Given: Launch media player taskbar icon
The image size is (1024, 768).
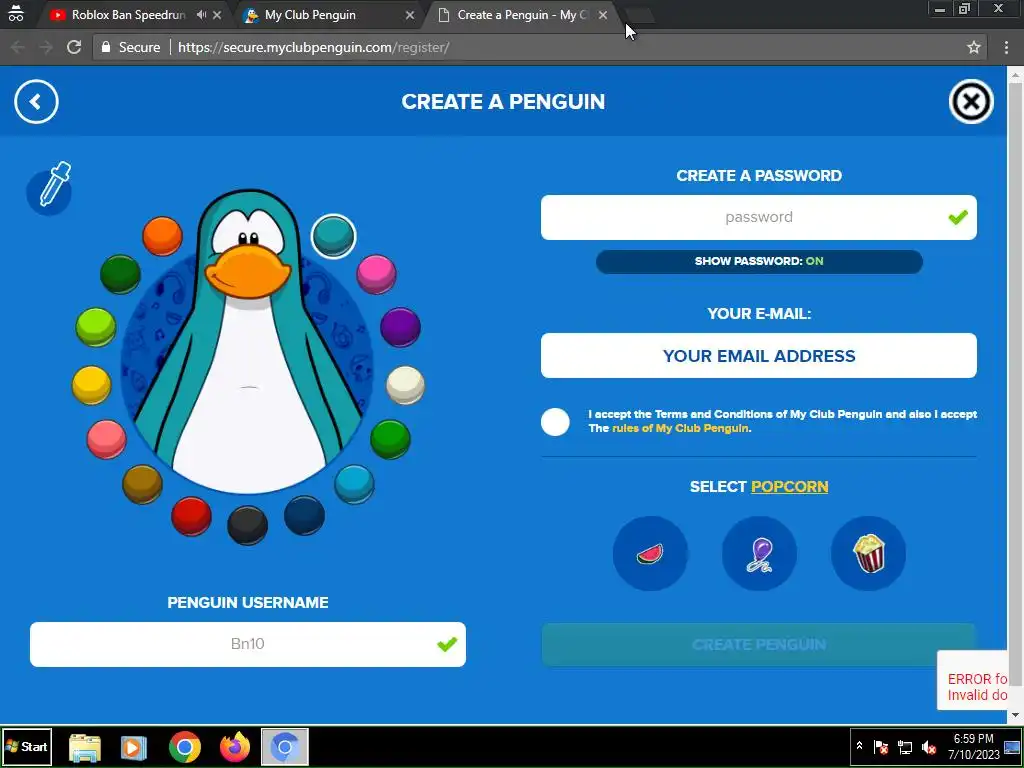Looking at the screenshot, I should [134, 747].
